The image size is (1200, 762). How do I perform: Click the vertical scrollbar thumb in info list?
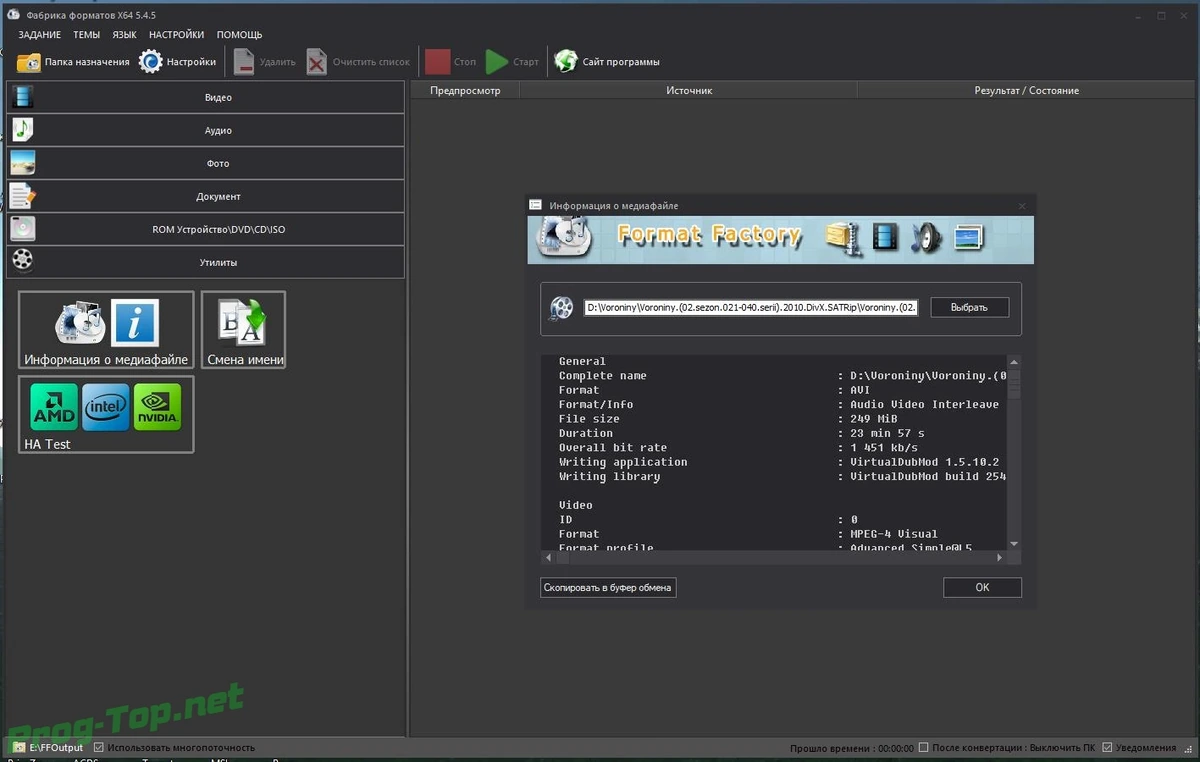click(1014, 383)
